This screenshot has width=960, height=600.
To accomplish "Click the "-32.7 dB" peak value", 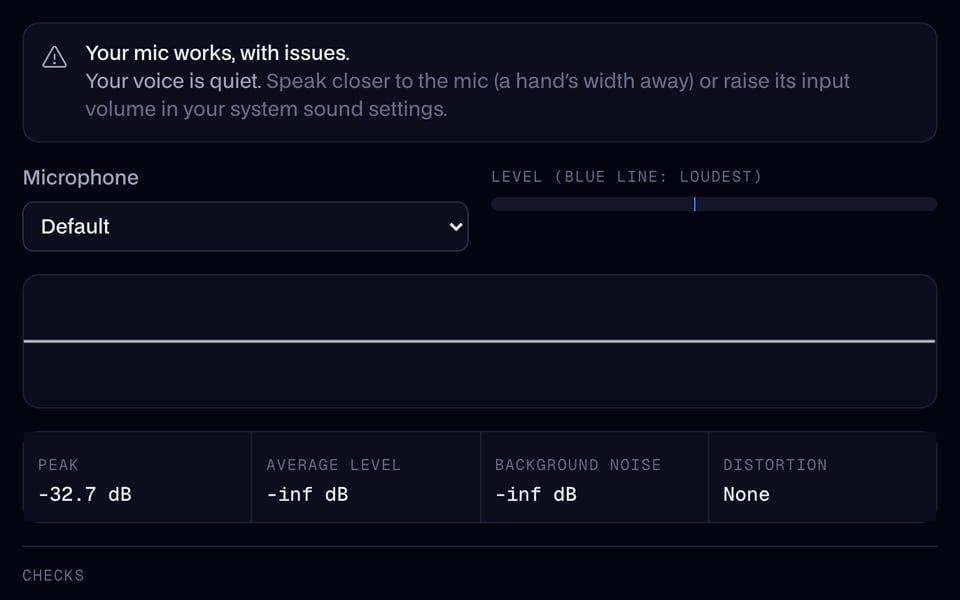I will tap(84, 494).
